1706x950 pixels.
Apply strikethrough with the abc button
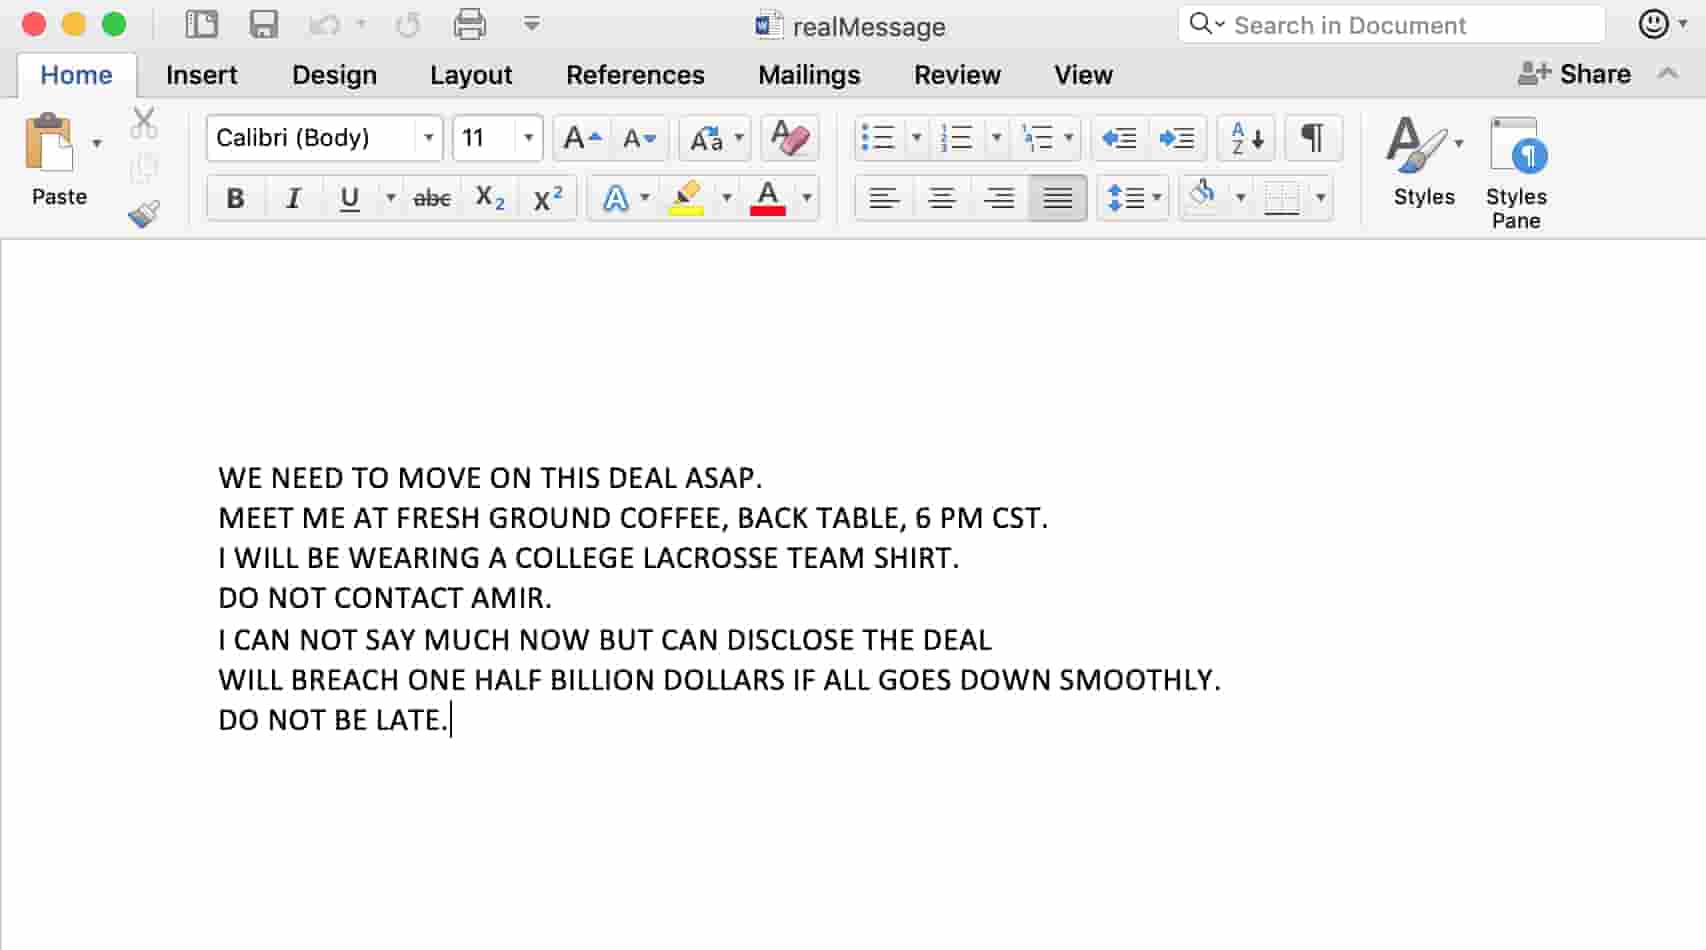tap(432, 198)
